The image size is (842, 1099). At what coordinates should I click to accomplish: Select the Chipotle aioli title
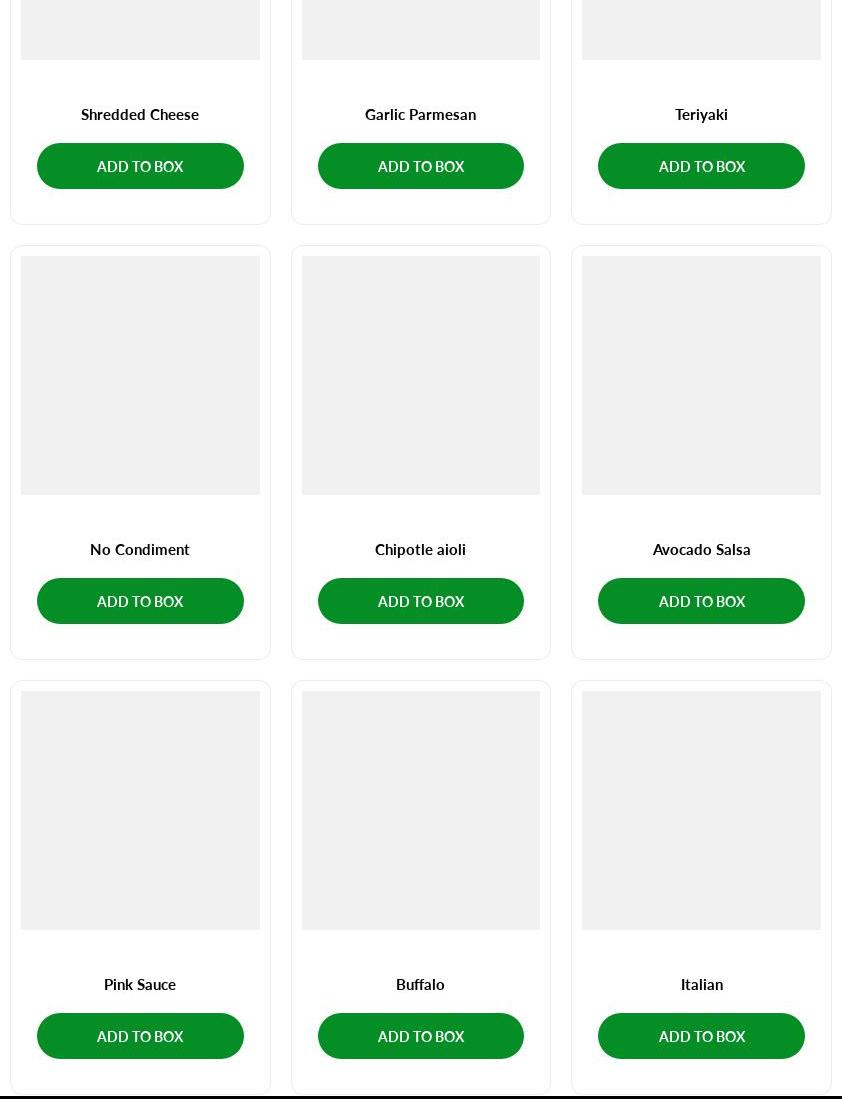click(x=421, y=550)
